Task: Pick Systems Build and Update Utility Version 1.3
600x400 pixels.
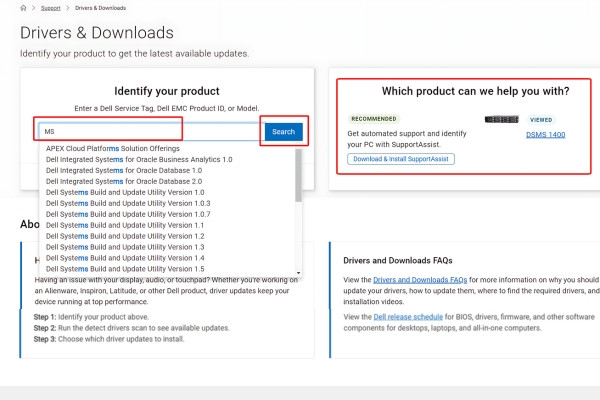Action: tap(125, 247)
